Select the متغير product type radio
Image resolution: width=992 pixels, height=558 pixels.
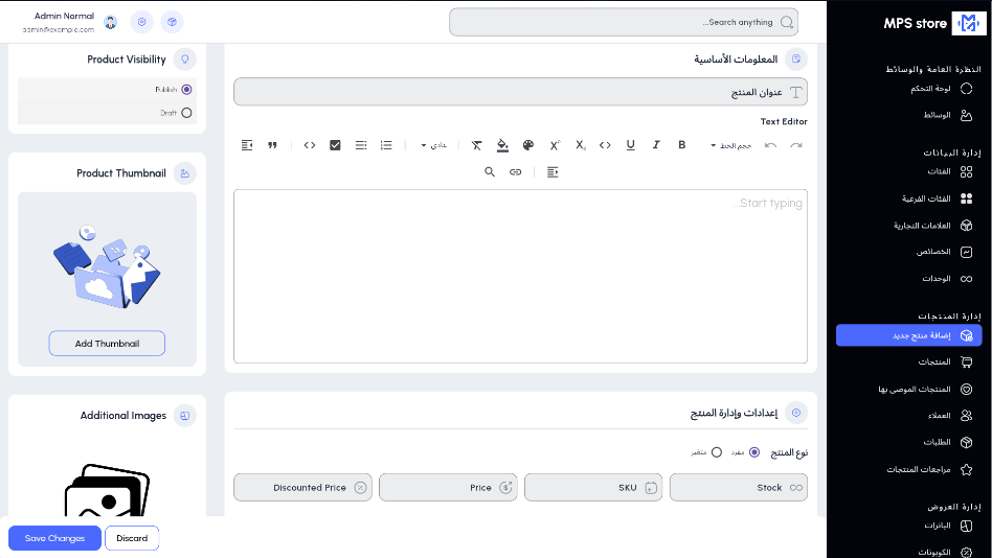point(717,452)
